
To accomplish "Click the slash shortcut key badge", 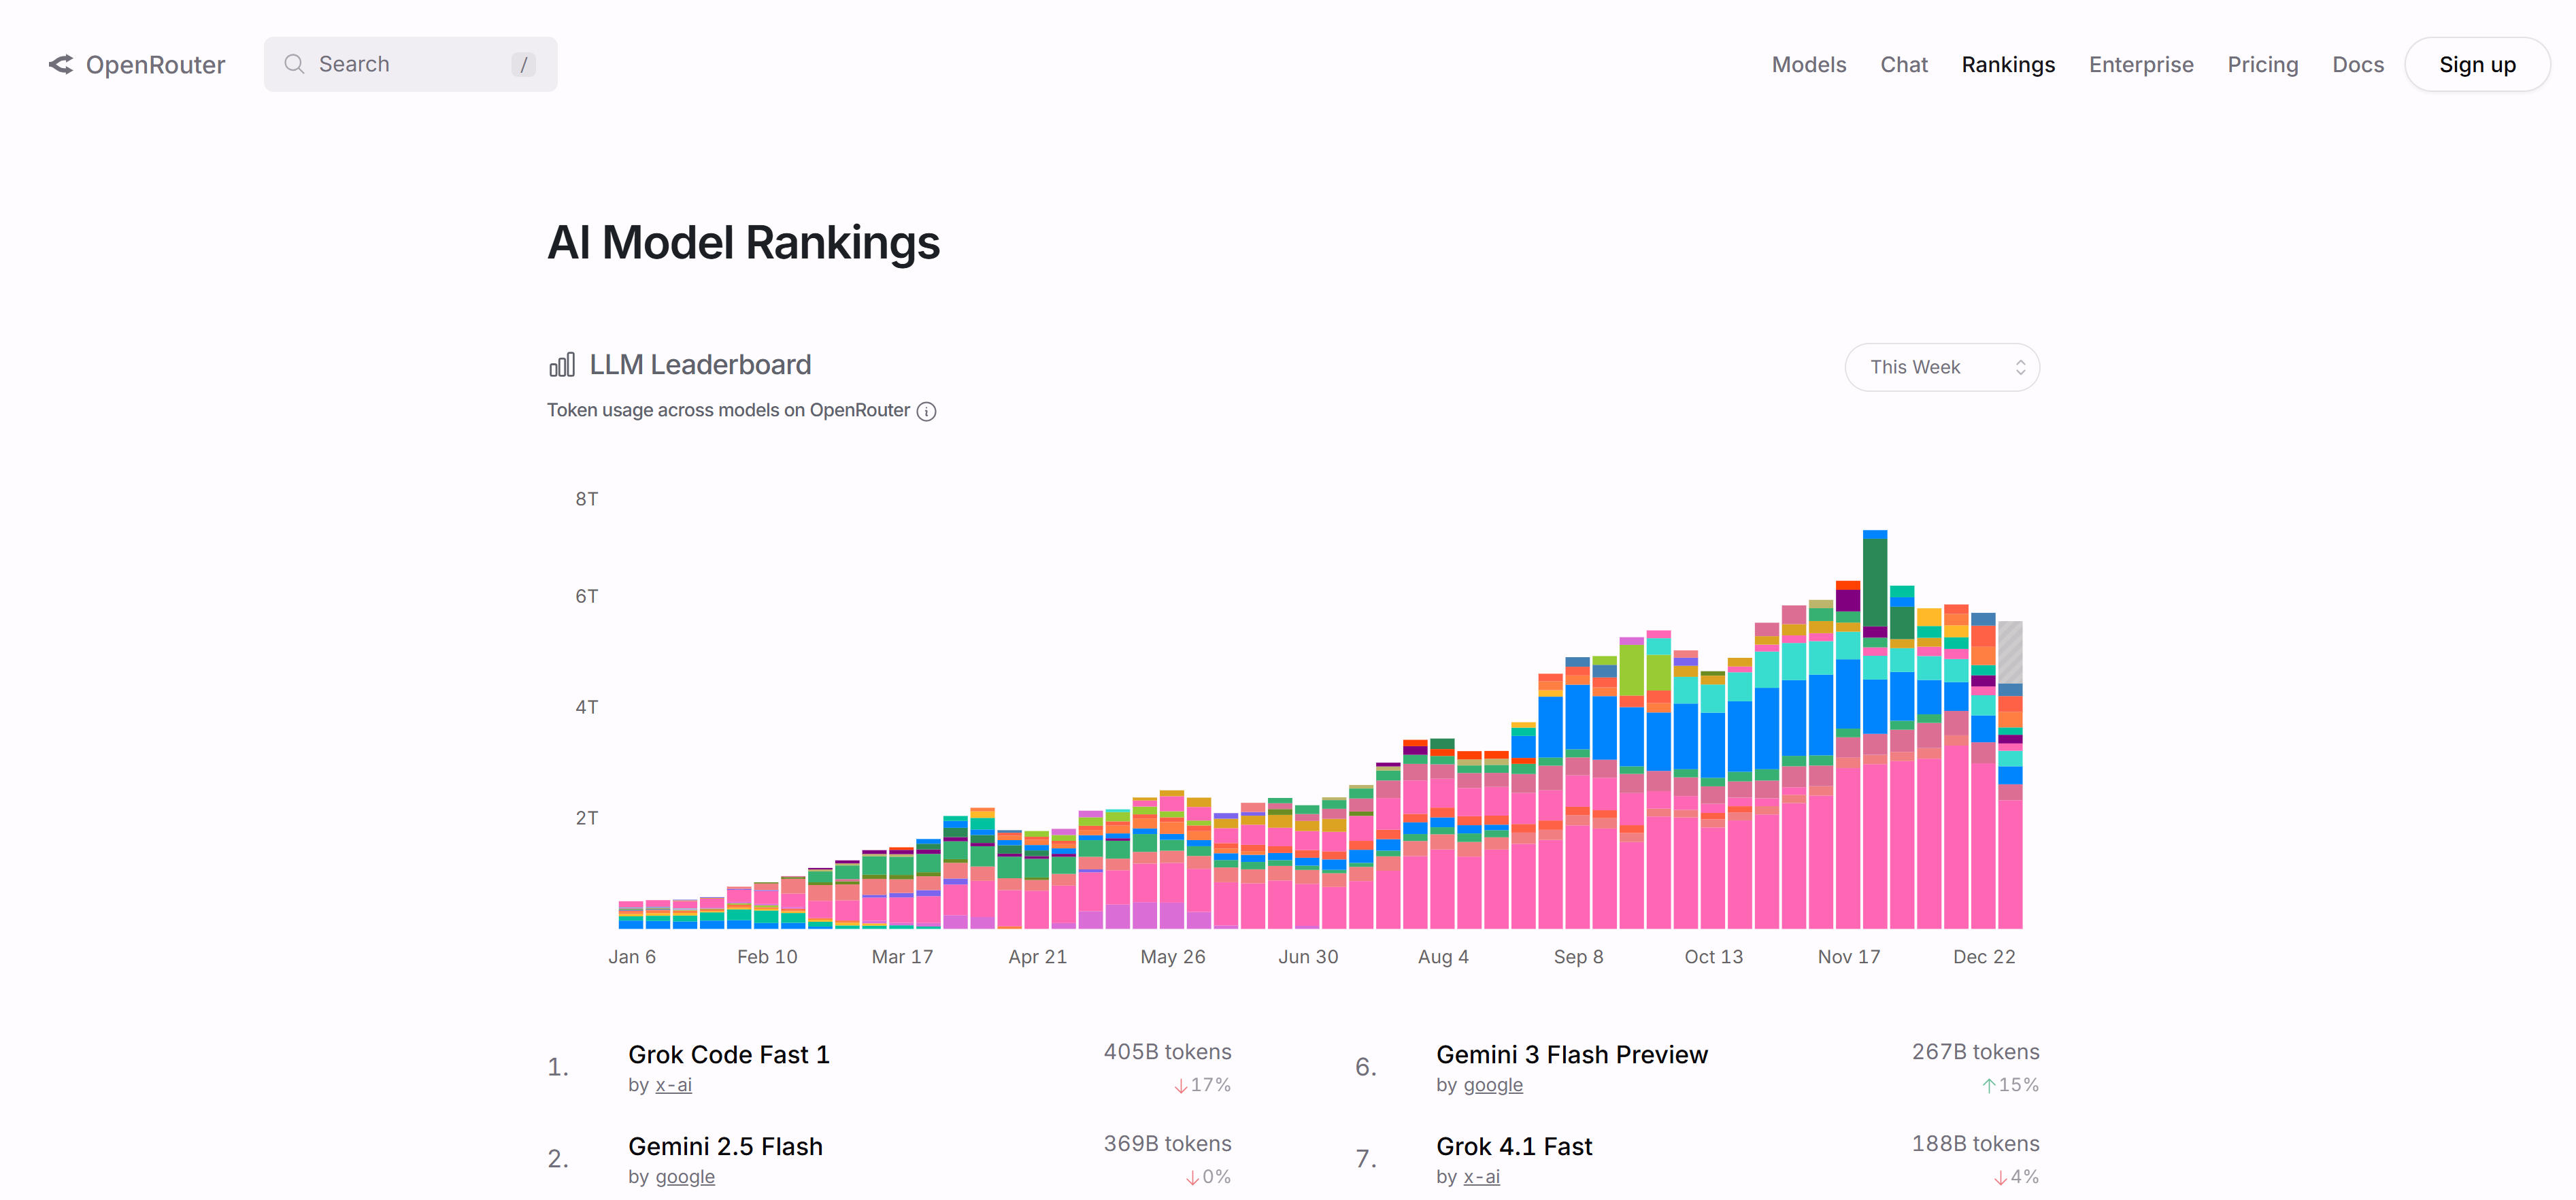I will coord(523,65).
